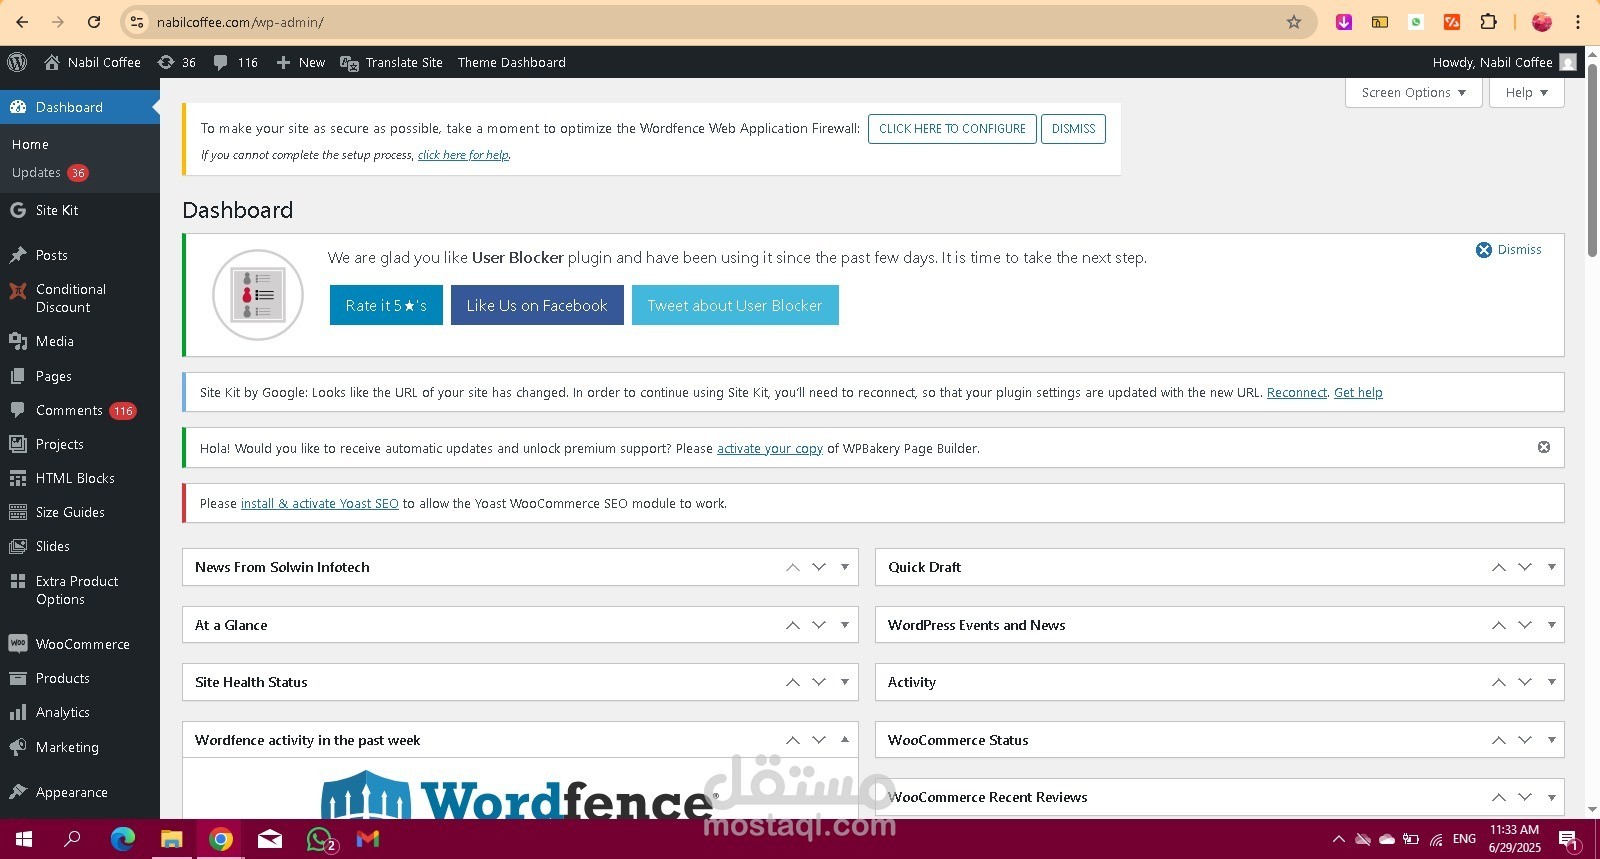
Task: Dismiss the WPBakery activation notice
Action: coord(1544,447)
